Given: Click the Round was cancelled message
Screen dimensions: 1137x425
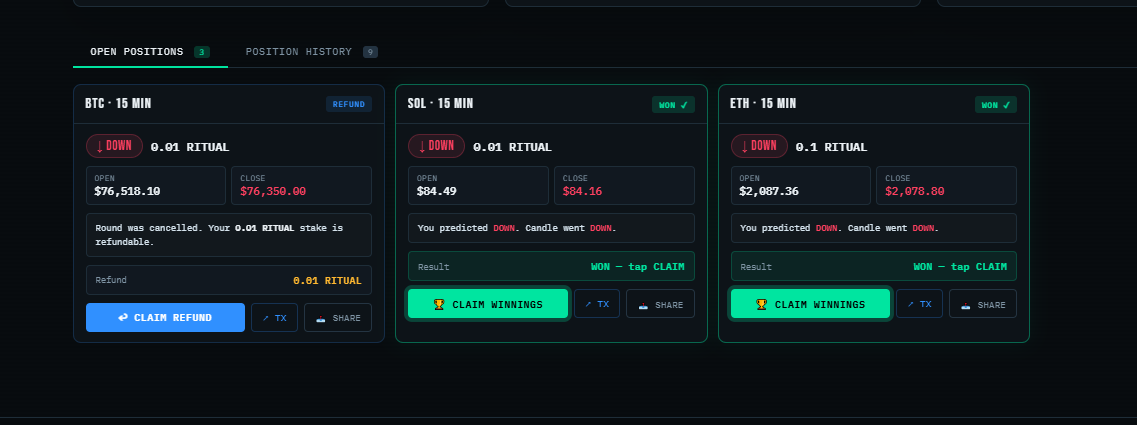Looking at the screenshot, I should pyautogui.click(x=229, y=235).
